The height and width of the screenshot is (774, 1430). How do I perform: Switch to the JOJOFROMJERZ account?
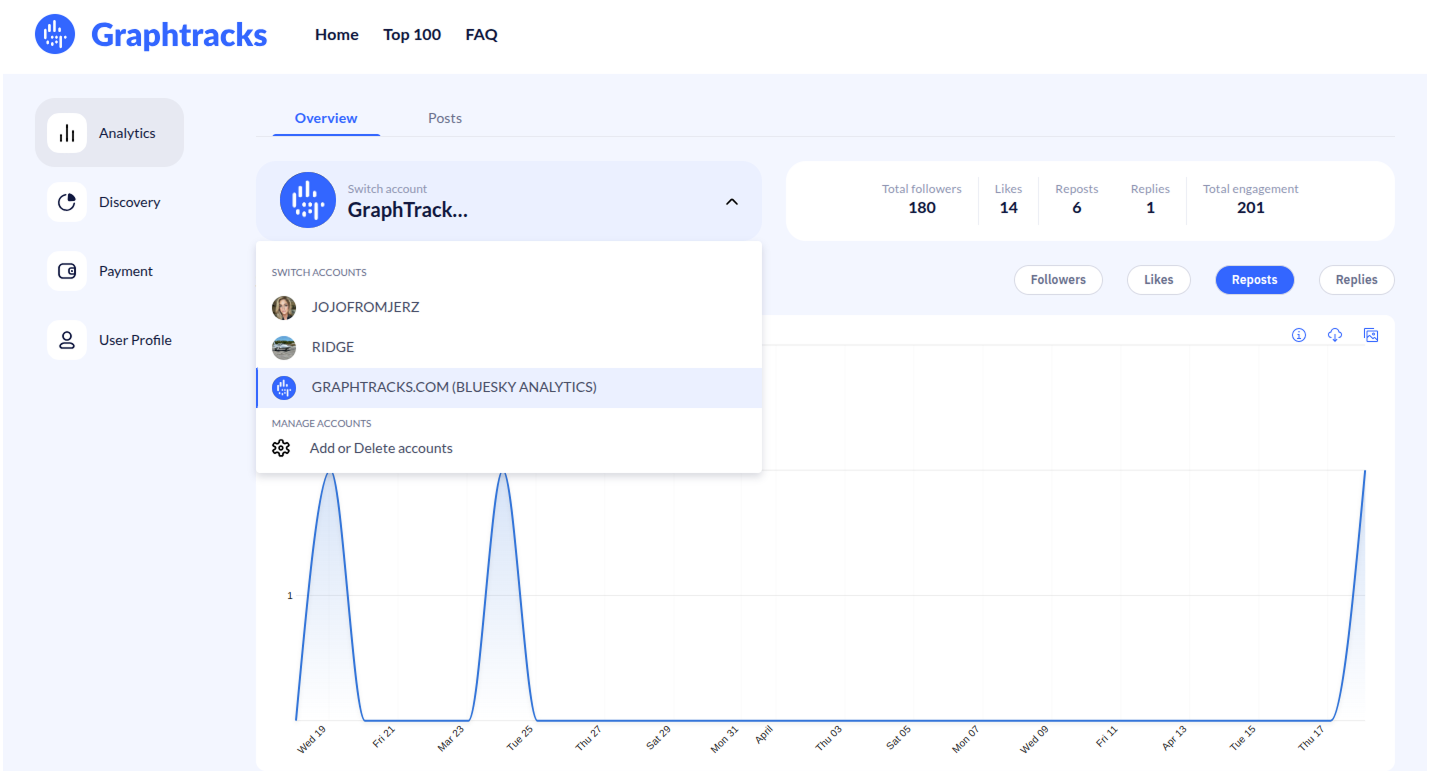(509, 307)
